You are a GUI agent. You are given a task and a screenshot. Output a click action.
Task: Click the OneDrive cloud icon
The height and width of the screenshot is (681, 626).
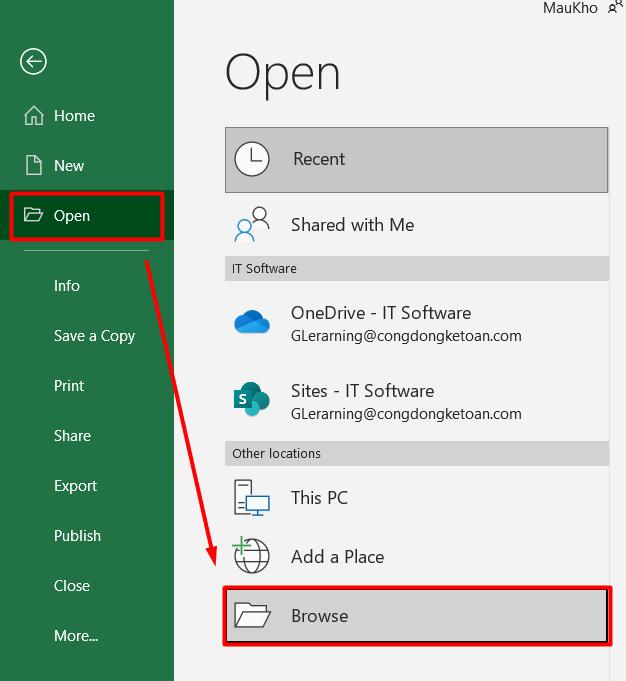pyautogui.click(x=252, y=322)
